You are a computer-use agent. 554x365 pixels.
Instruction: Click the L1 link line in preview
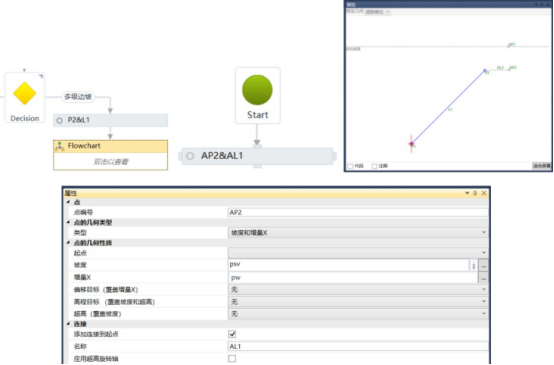point(448,107)
